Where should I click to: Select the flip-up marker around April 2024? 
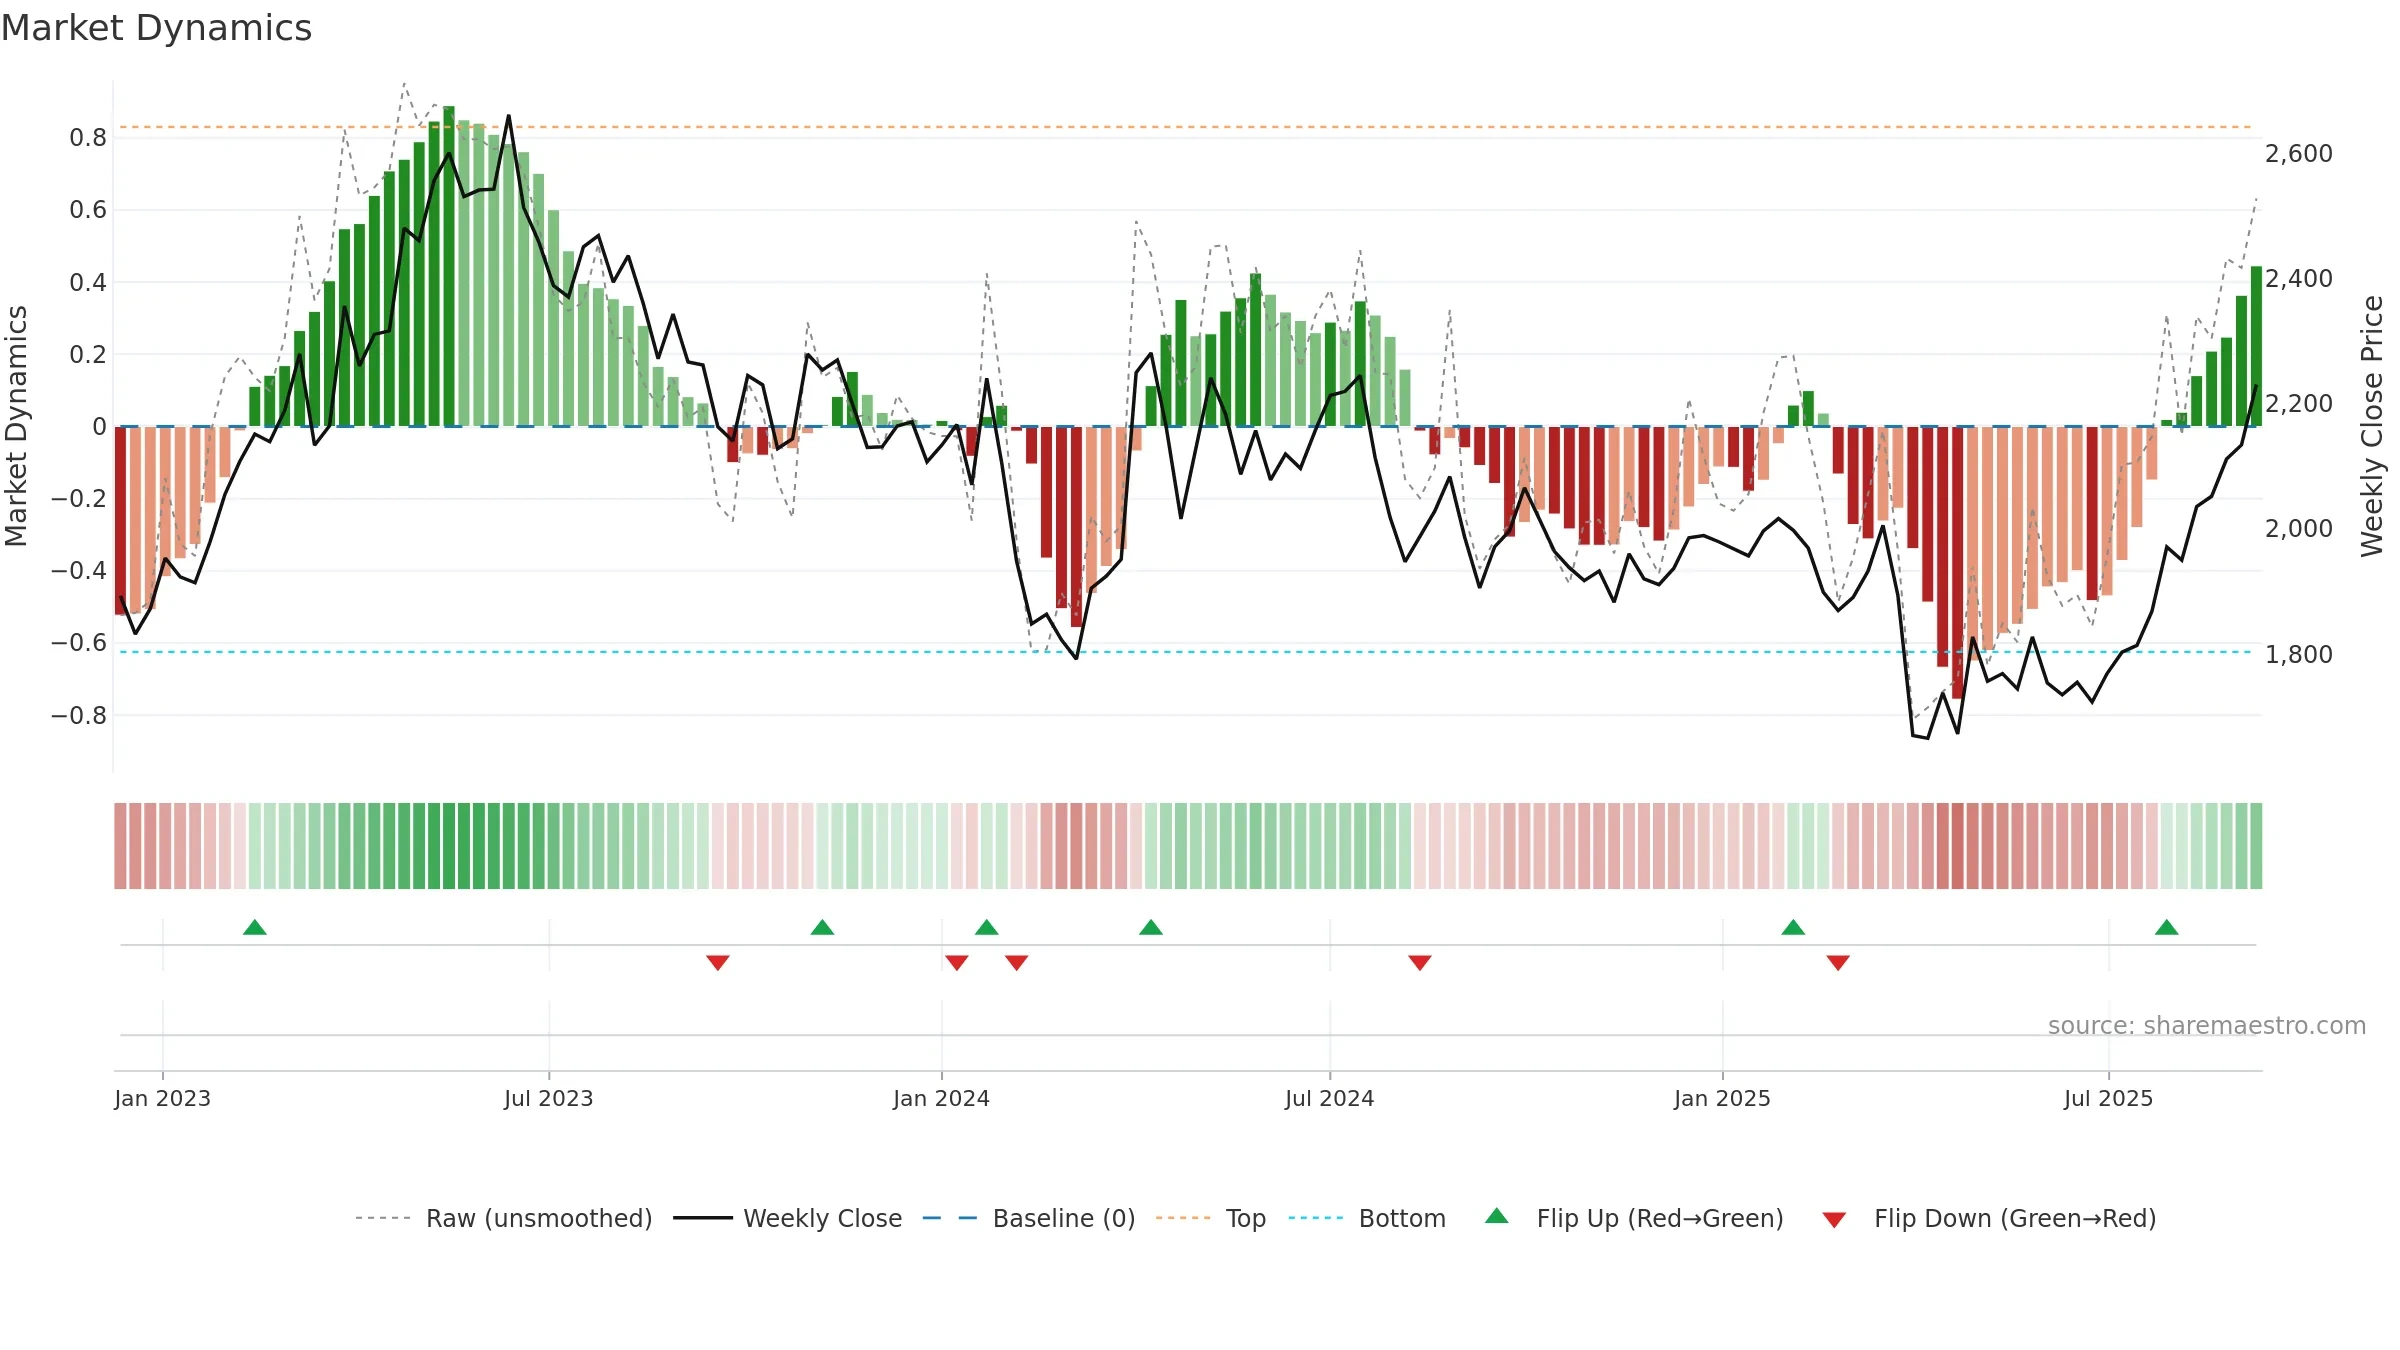tap(1151, 927)
